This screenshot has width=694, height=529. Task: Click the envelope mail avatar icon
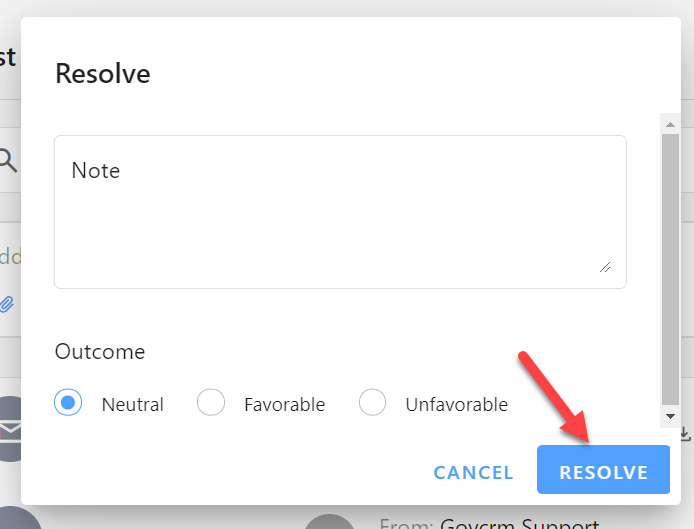[10, 429]
